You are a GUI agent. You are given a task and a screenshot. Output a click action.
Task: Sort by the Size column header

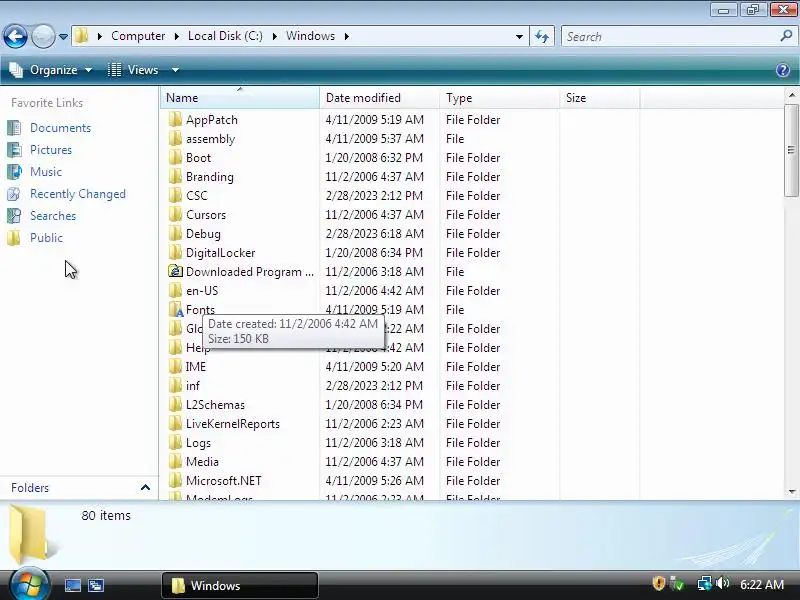(599, 97)
